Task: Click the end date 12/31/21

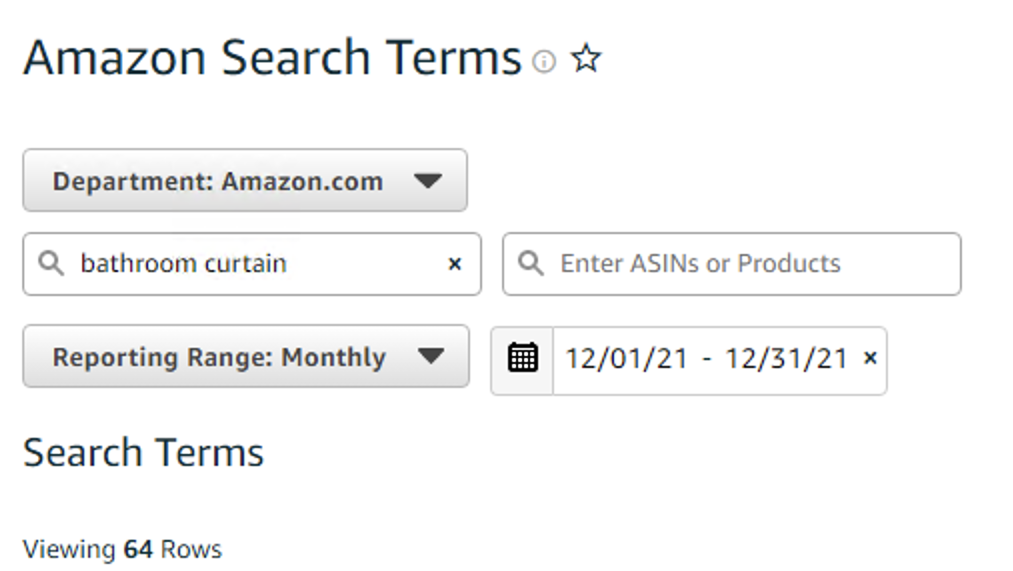Action: pyautogui.click(x=786, y=358)
